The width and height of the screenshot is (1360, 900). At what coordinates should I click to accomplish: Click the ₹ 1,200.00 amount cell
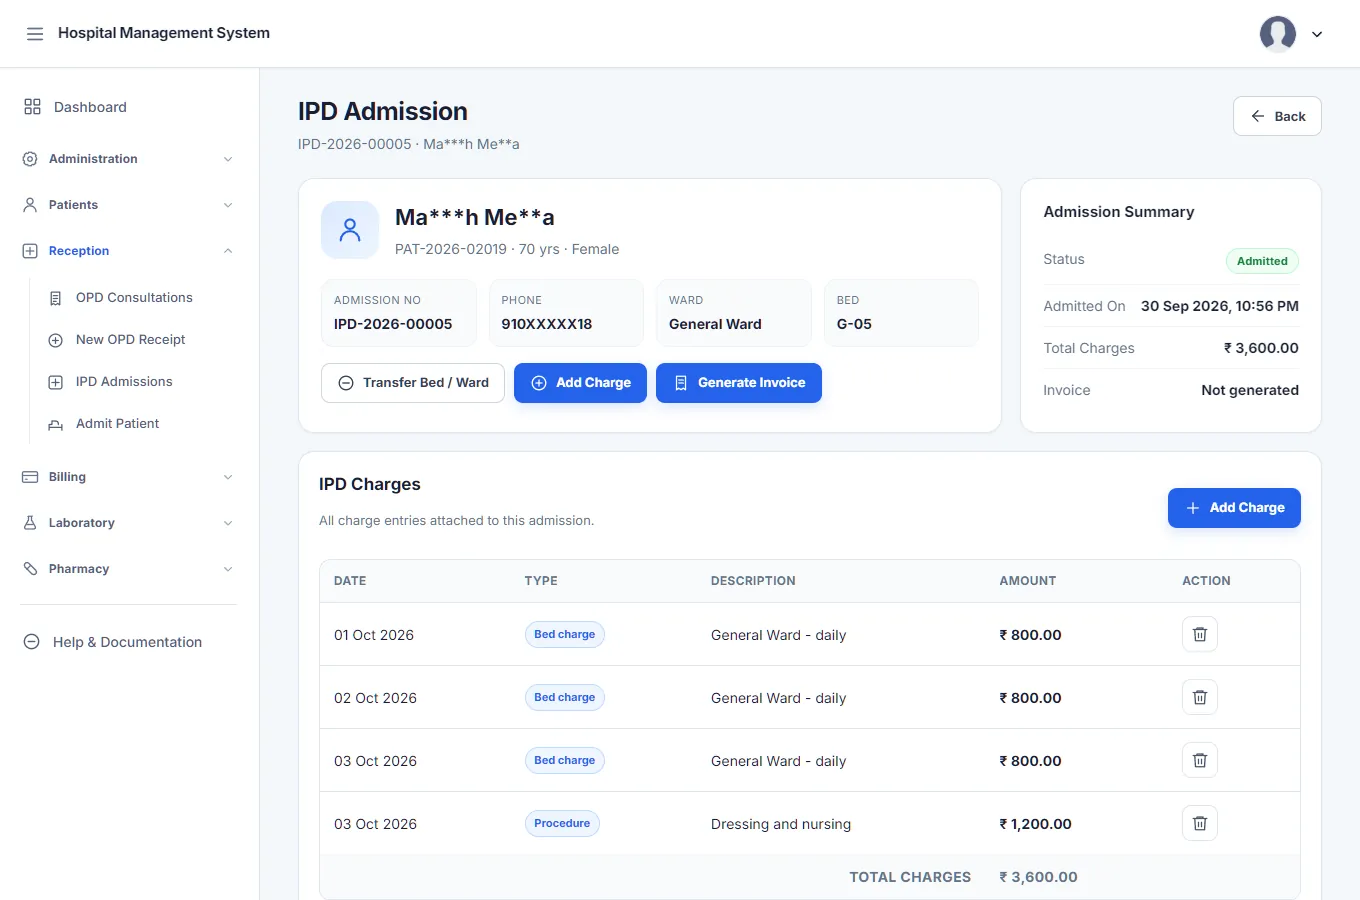tap(1035, 824)
